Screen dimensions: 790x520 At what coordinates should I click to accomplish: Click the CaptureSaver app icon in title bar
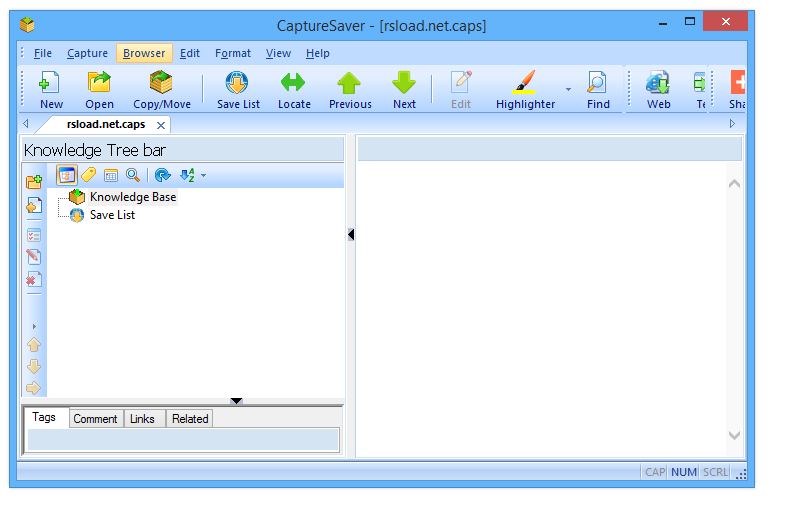point(27,25)
